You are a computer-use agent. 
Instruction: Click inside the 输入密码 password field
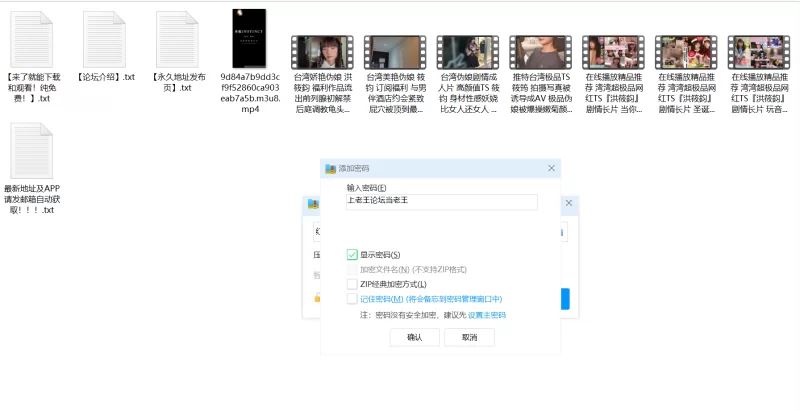pyautogui.click(x=441, y=201)
